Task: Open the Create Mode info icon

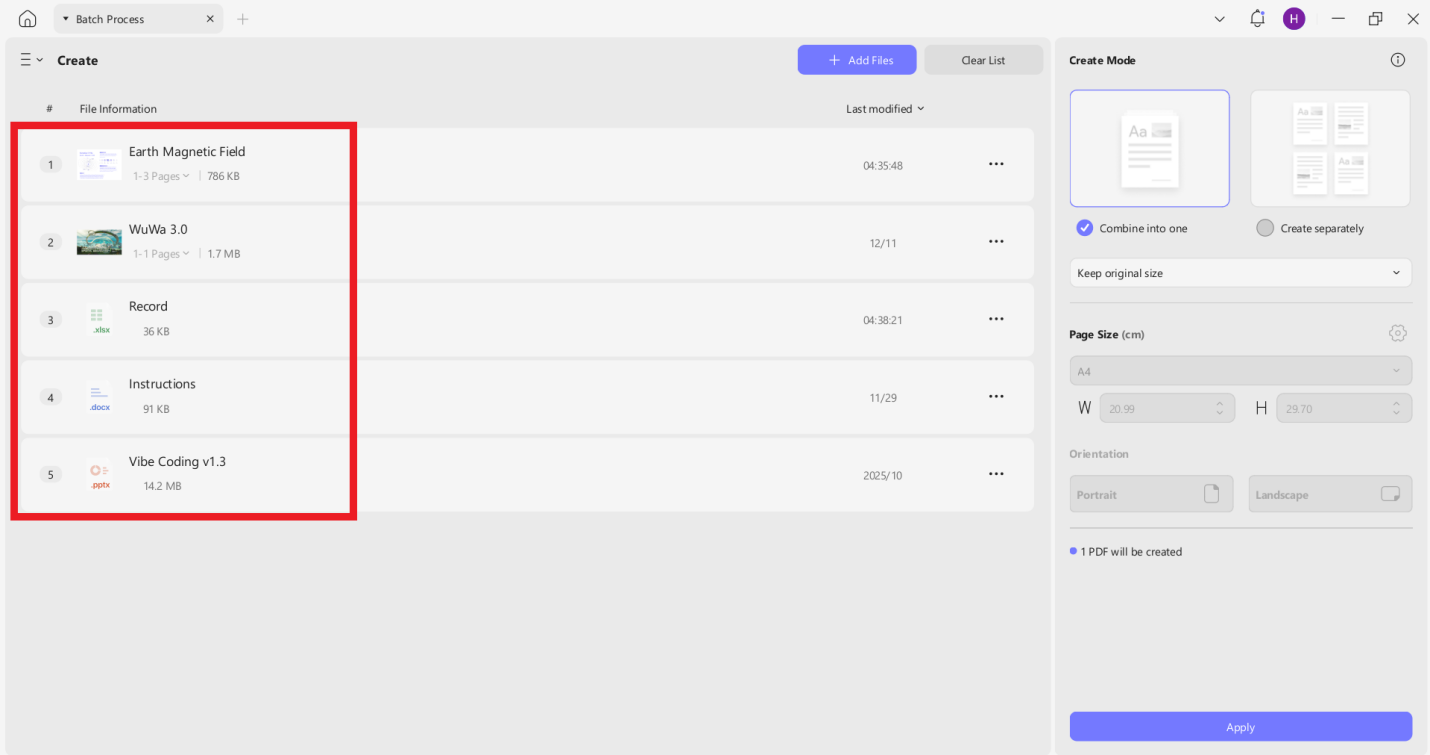Action: (x=1397, y=60)
